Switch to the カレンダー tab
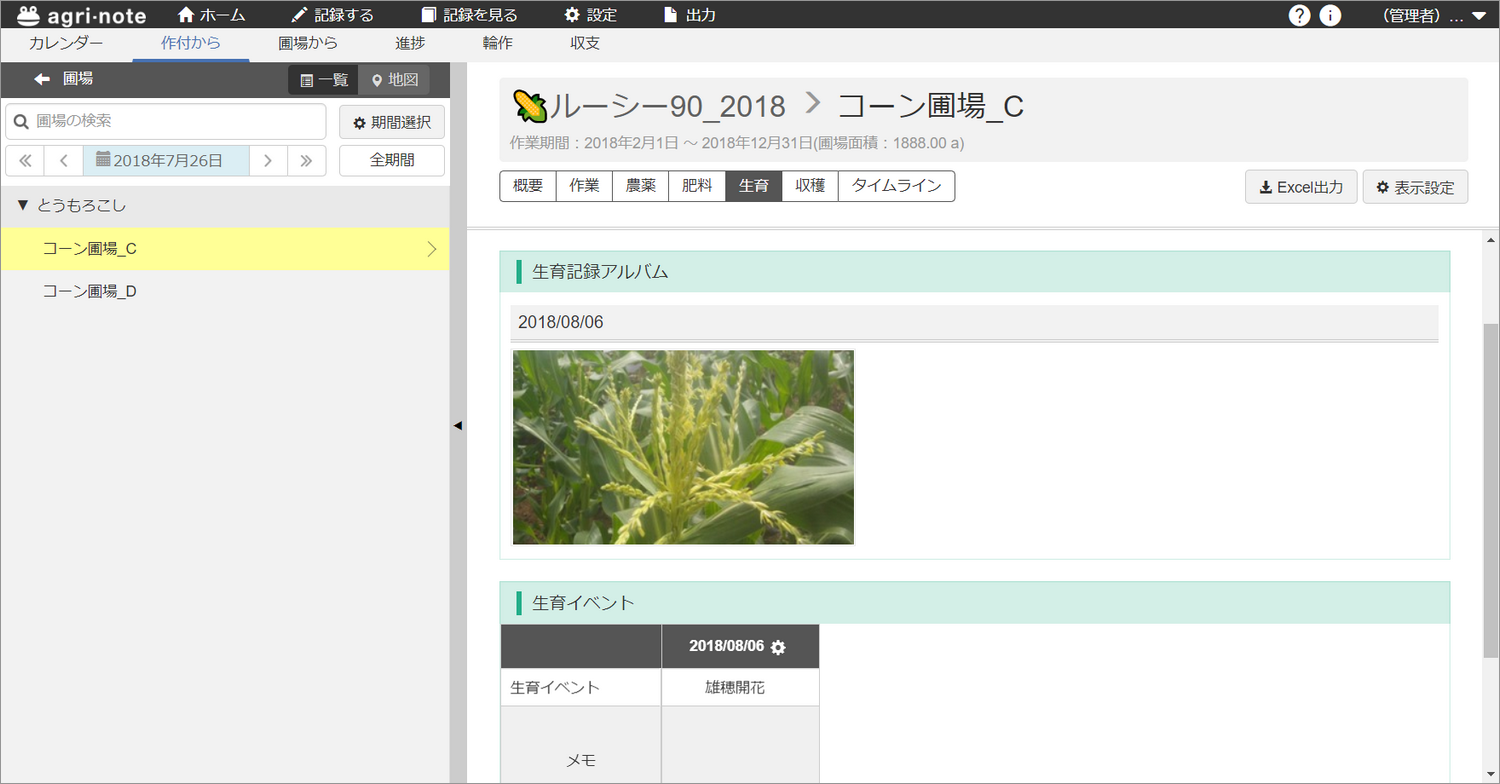This screenshot has height=784, width=1500. [x=66, y=44]
